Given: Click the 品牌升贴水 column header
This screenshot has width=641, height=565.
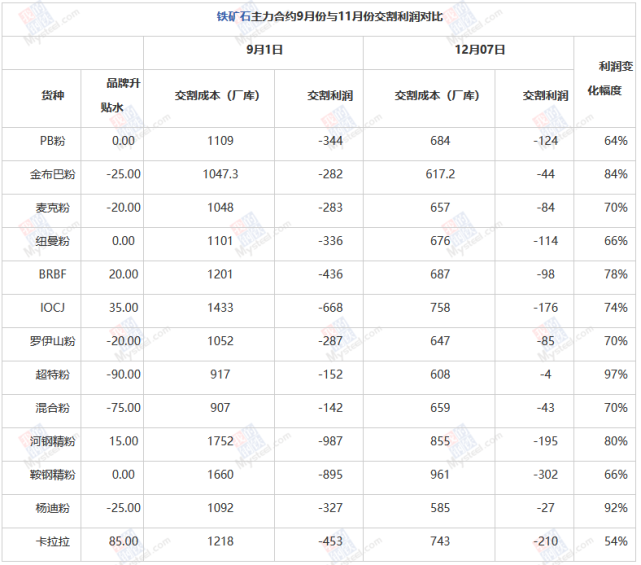Looking at the screenshot, I should tap(121, 96).
